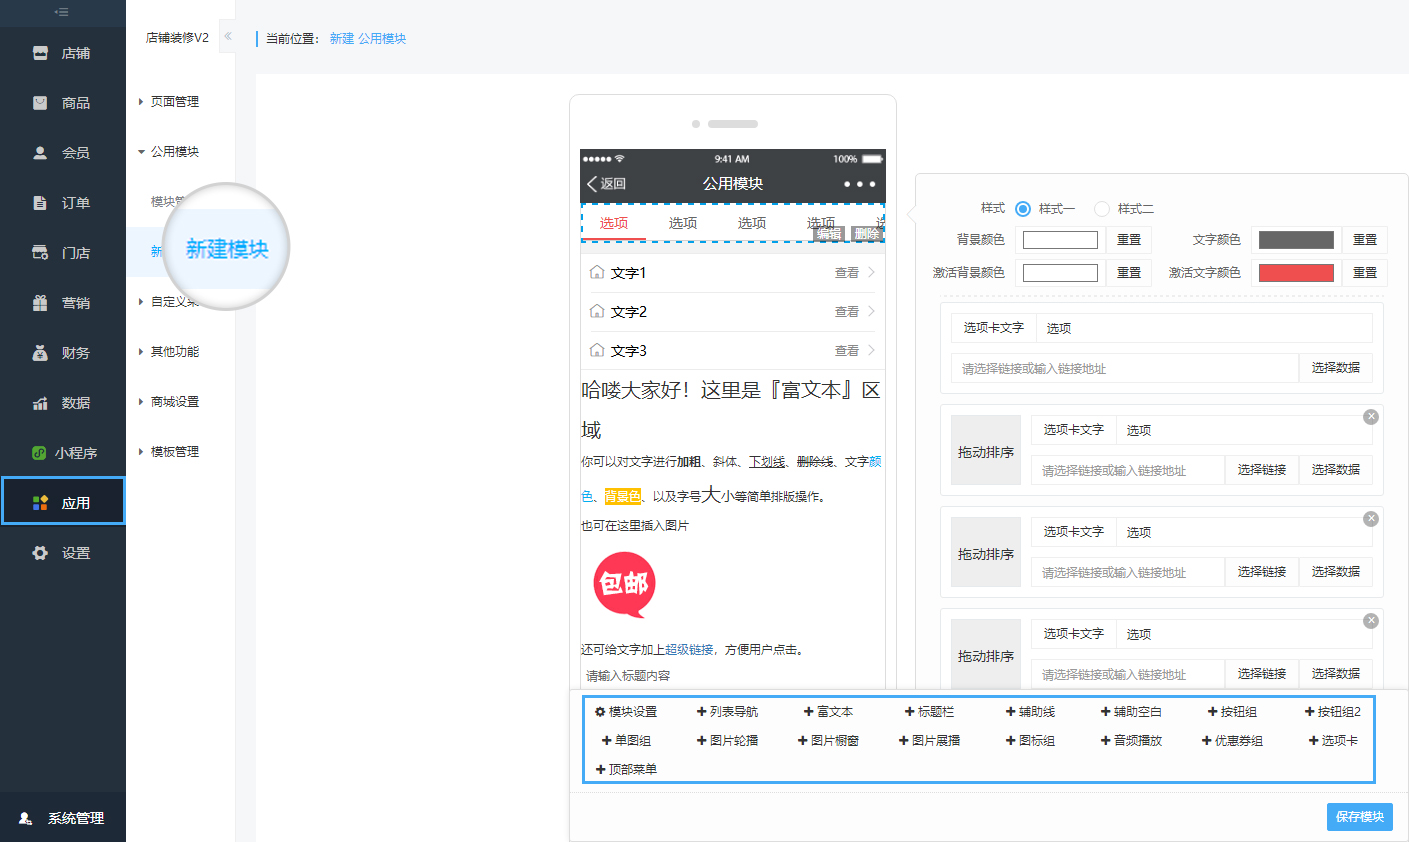Open the 店铺 shop icon in sidebar
The width and height of the screenshot is (1409, 842).
40,53
